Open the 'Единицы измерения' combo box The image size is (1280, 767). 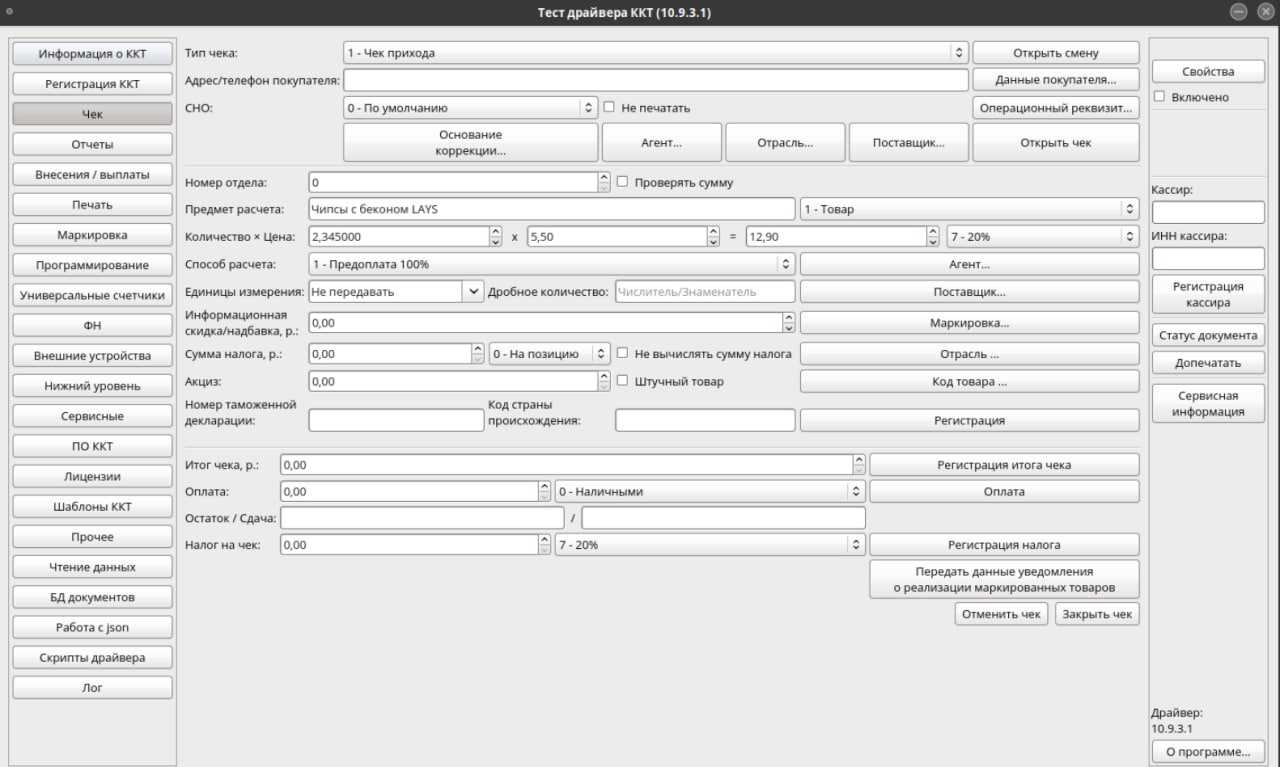[x=396, y=292]
